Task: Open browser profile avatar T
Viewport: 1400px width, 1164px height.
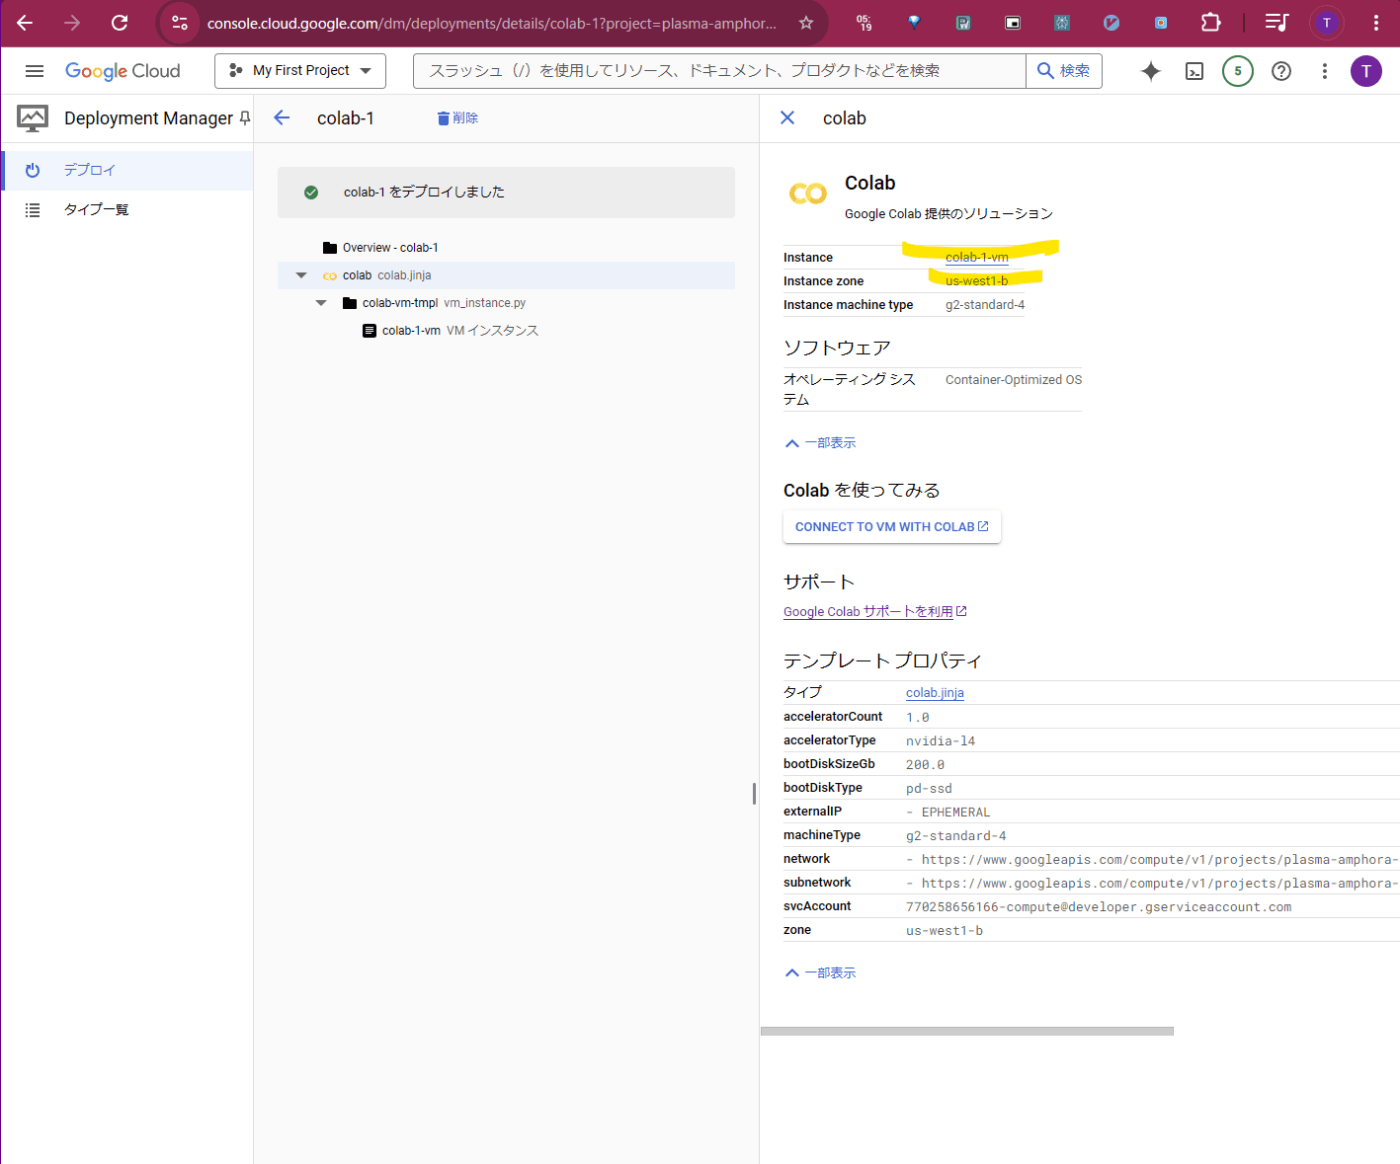Action: coord(1327,22)
